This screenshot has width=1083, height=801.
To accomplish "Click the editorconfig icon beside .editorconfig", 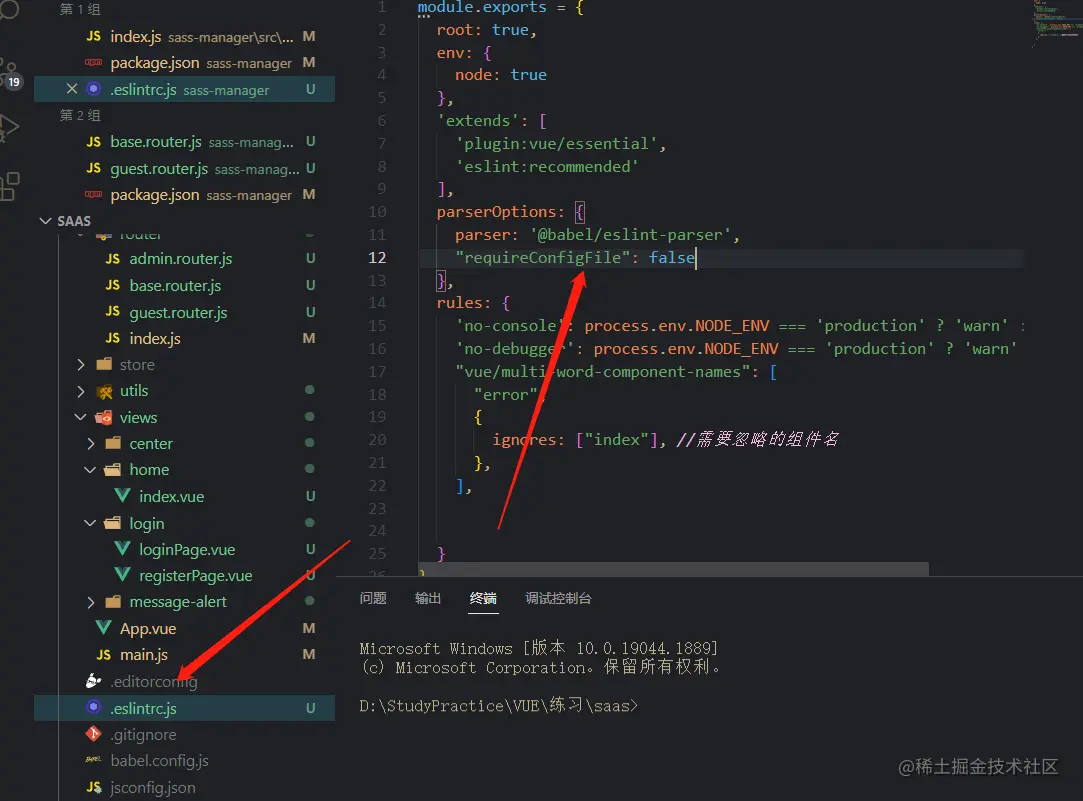I will 93,682.
